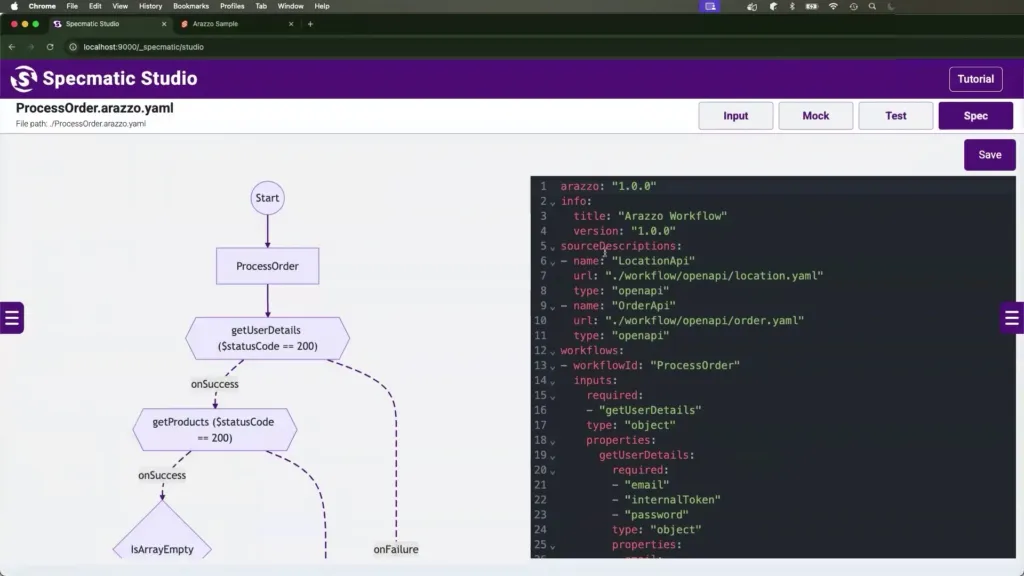Screen dimensions: 1024x576
Task: Reload the page with the browser refresh icon
Action: (48, 47)
